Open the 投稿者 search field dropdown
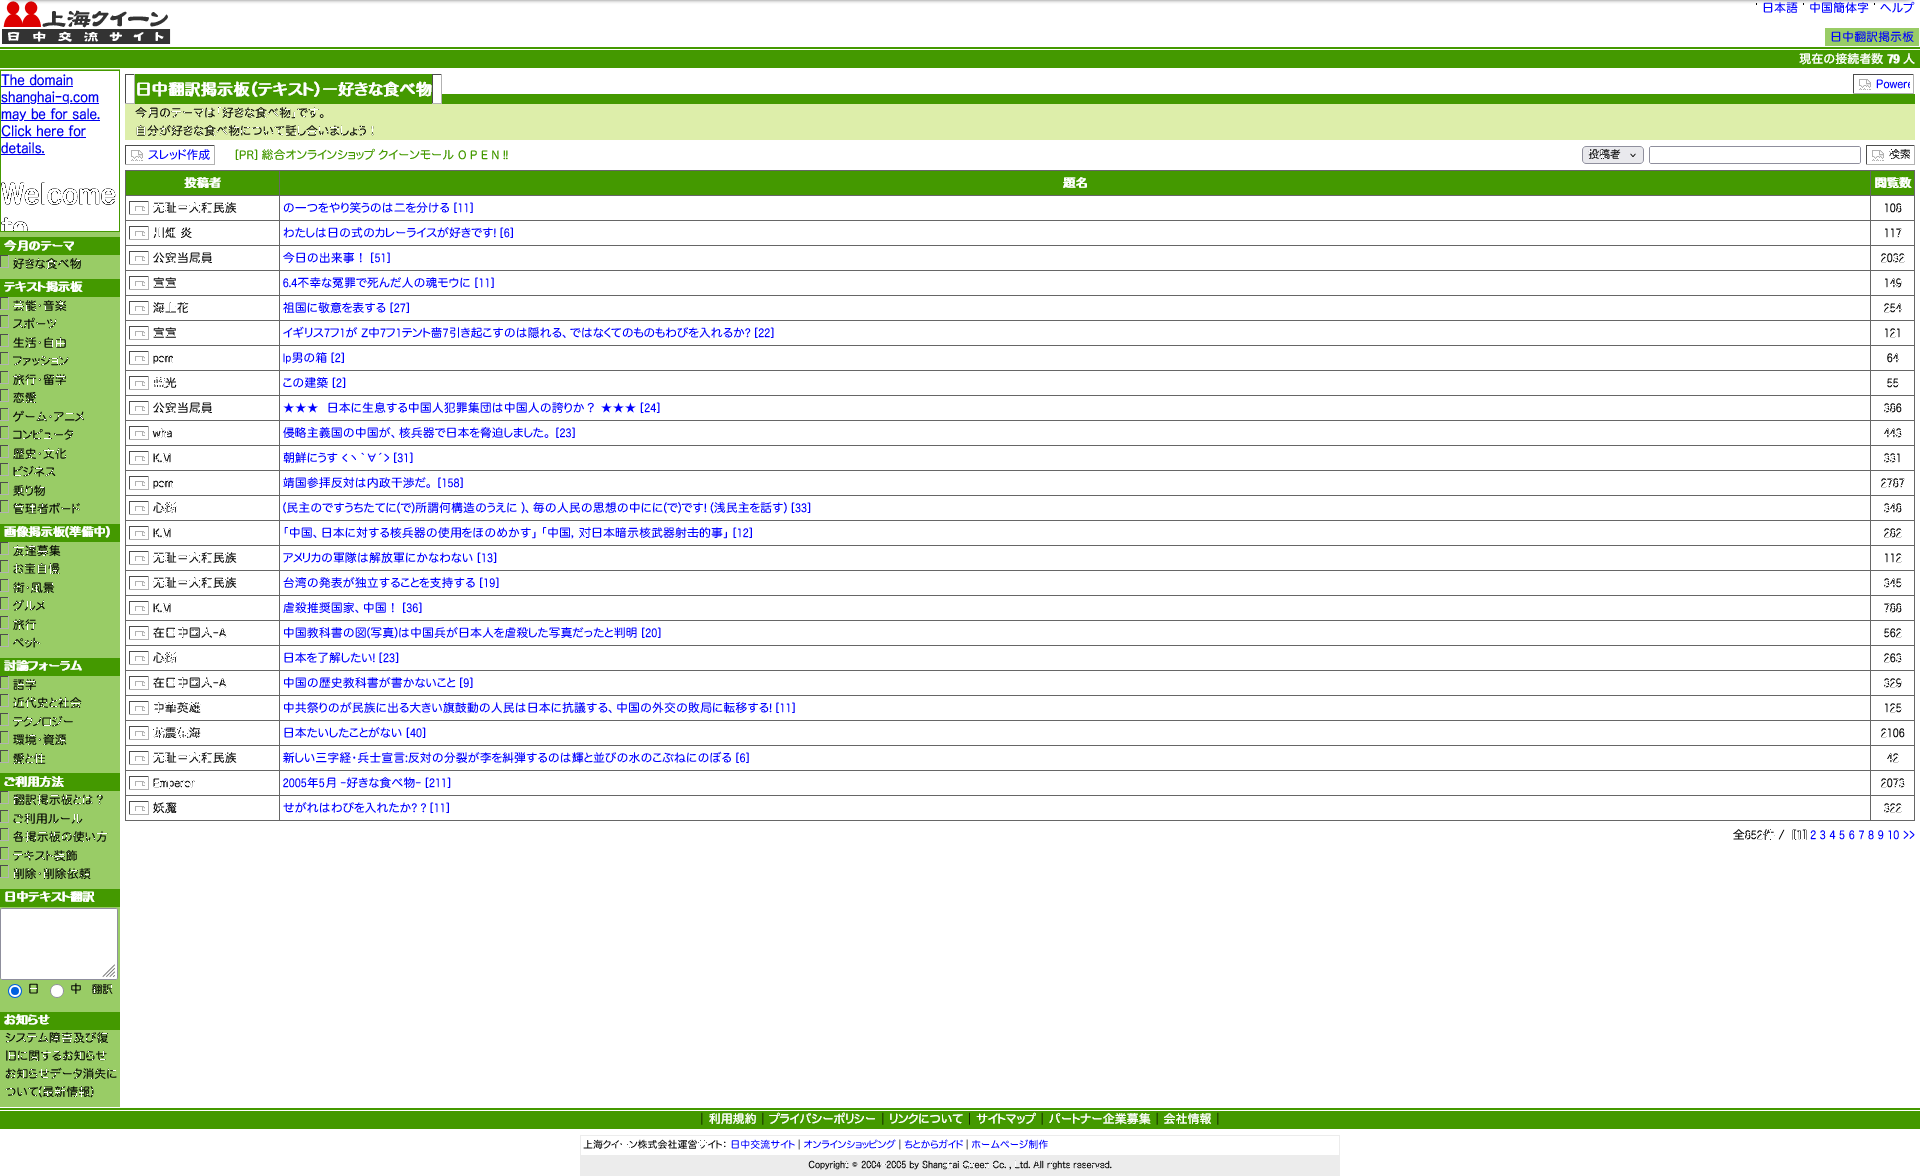This screenshot has height=1176, width=1920. tap(1612, 155)
